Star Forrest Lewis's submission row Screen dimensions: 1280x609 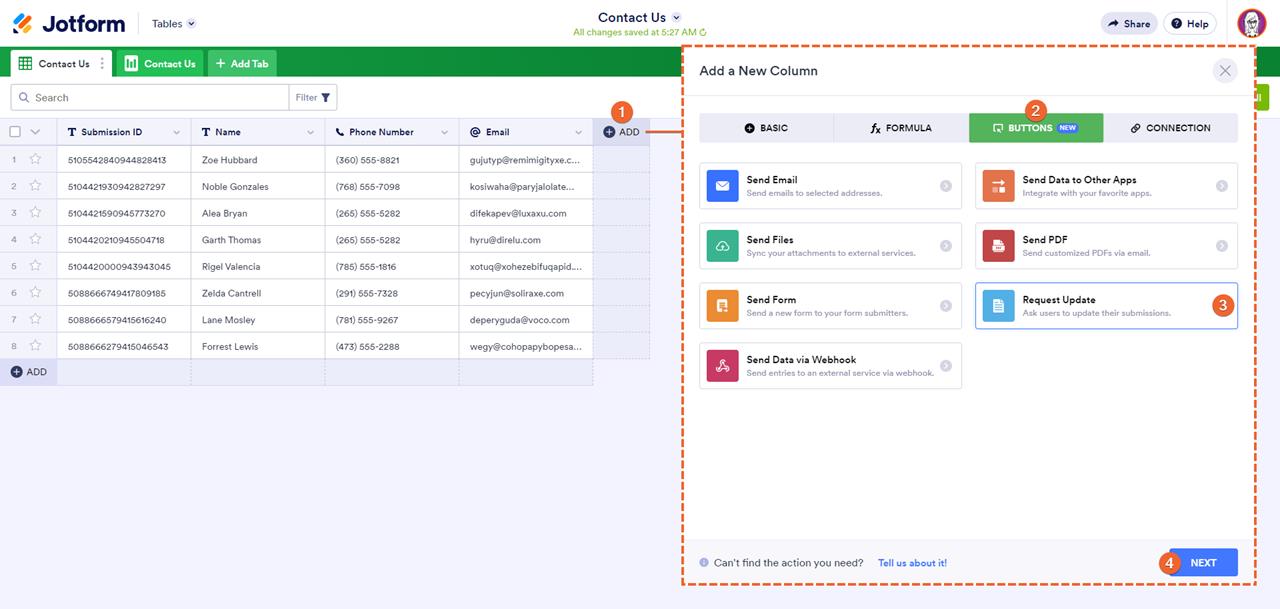tap(36, 346)
